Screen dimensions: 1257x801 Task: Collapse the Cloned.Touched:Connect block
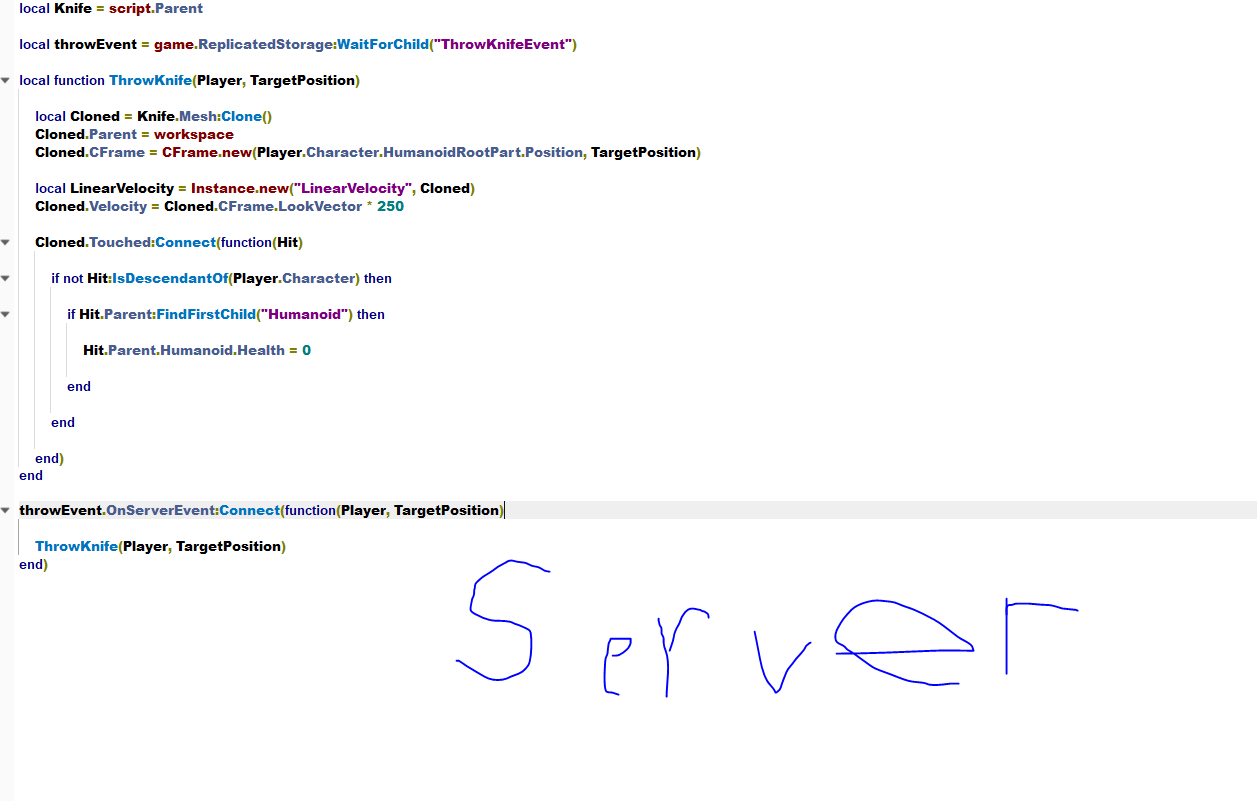pos(6,241)
